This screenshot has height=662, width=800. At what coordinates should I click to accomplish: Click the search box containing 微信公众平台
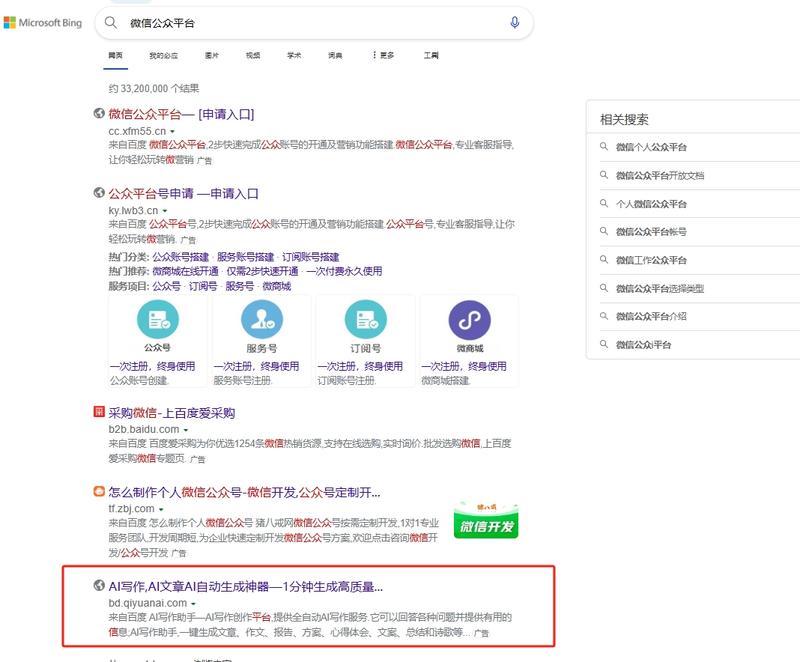point(314,23)
